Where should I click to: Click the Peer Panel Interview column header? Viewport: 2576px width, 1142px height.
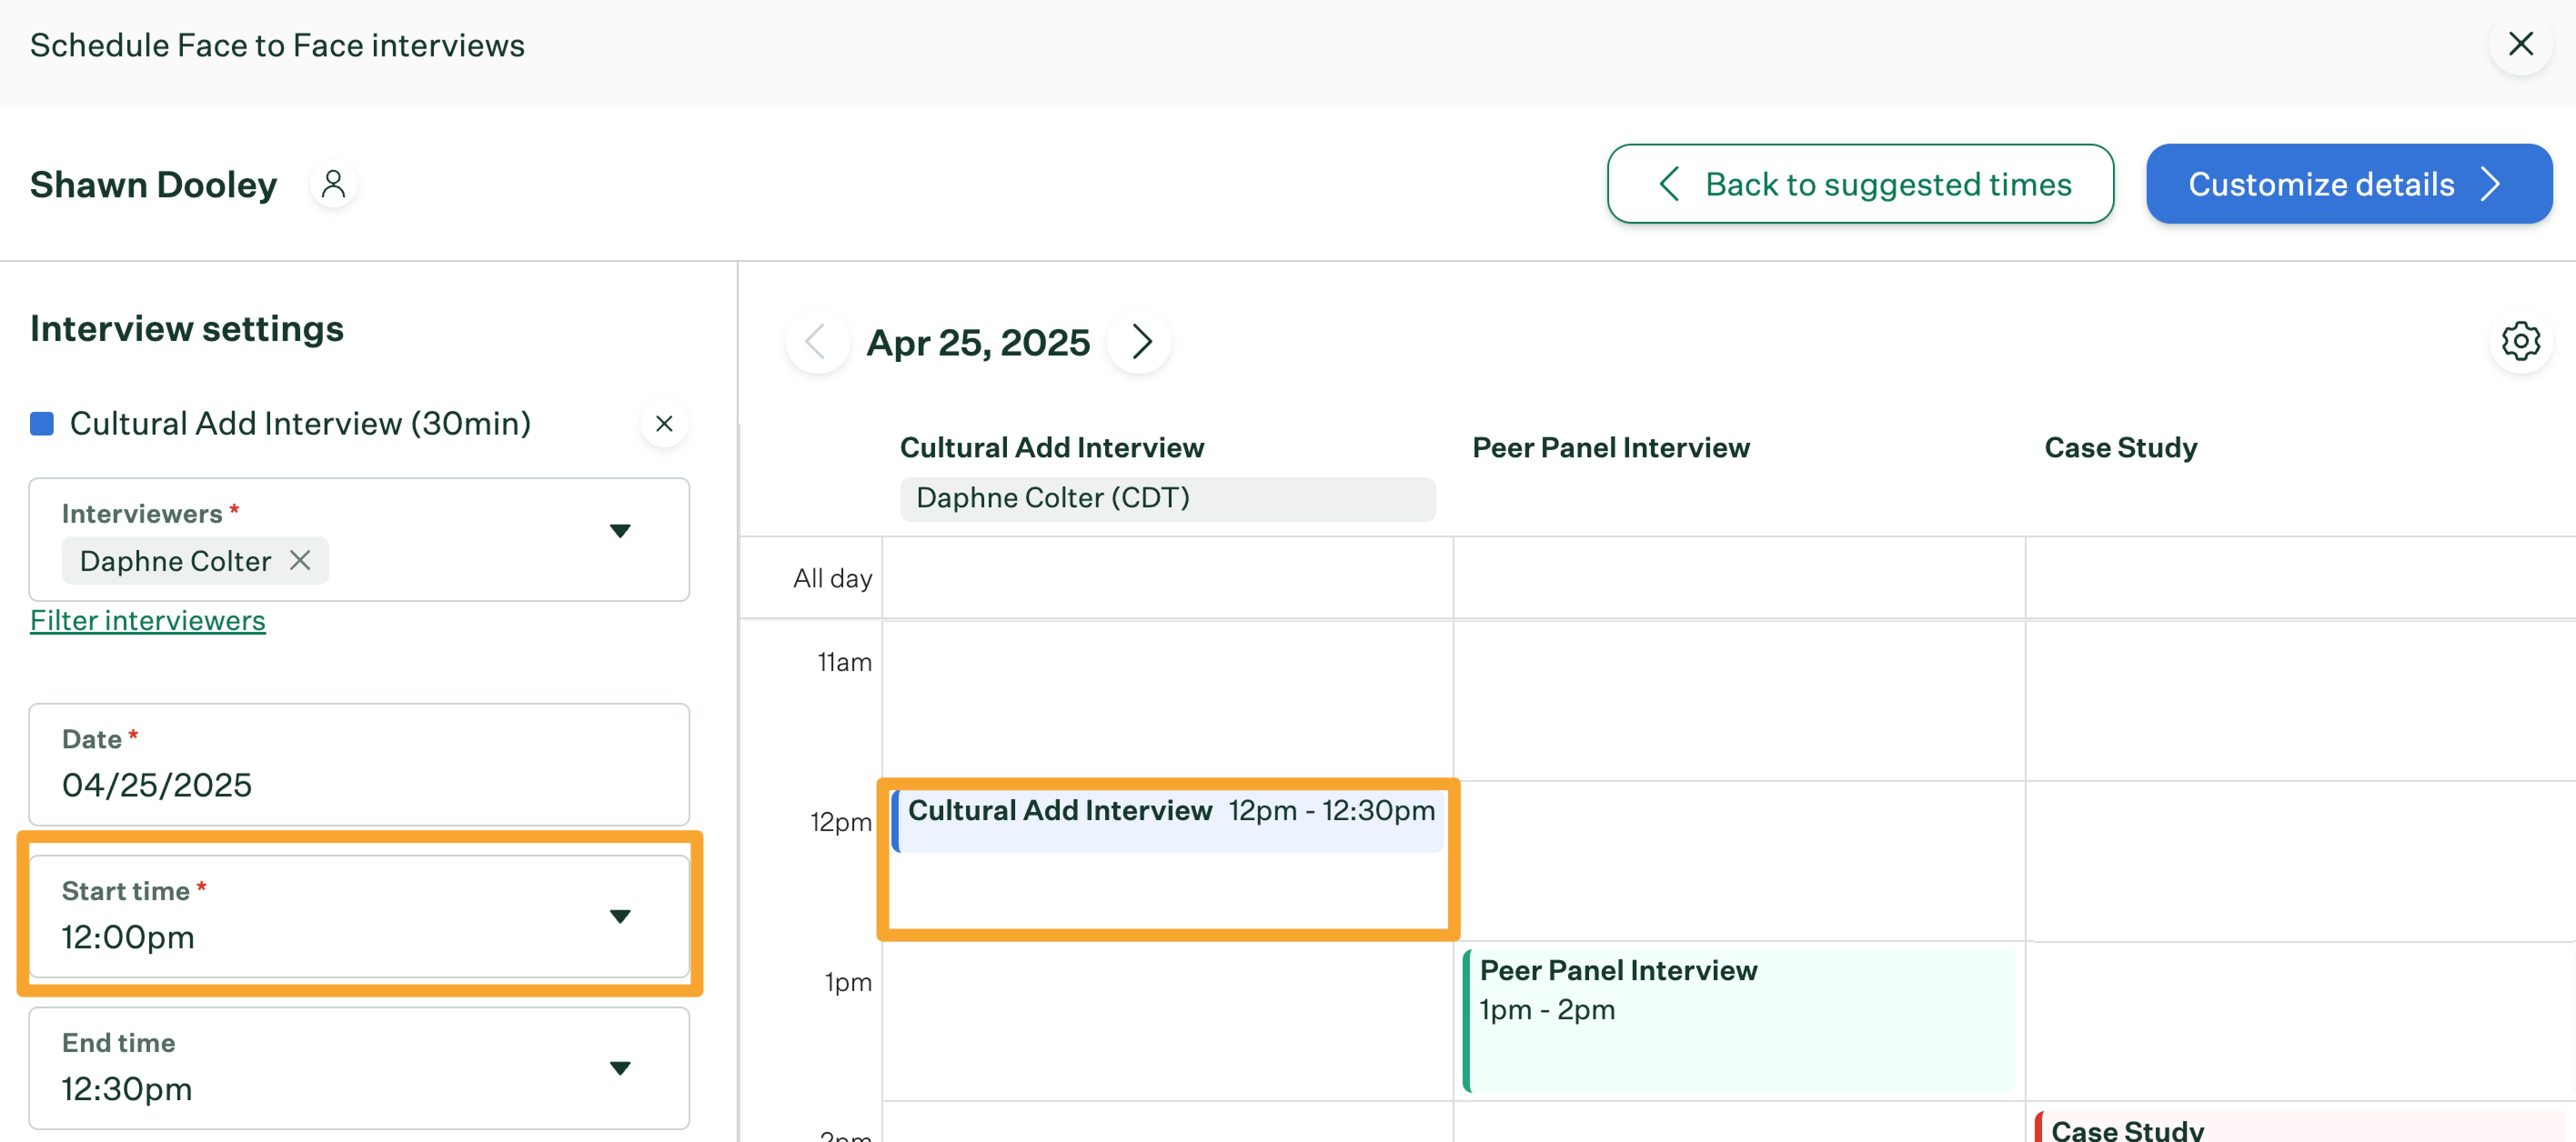pyautogui.click(x=1611, y=448)
